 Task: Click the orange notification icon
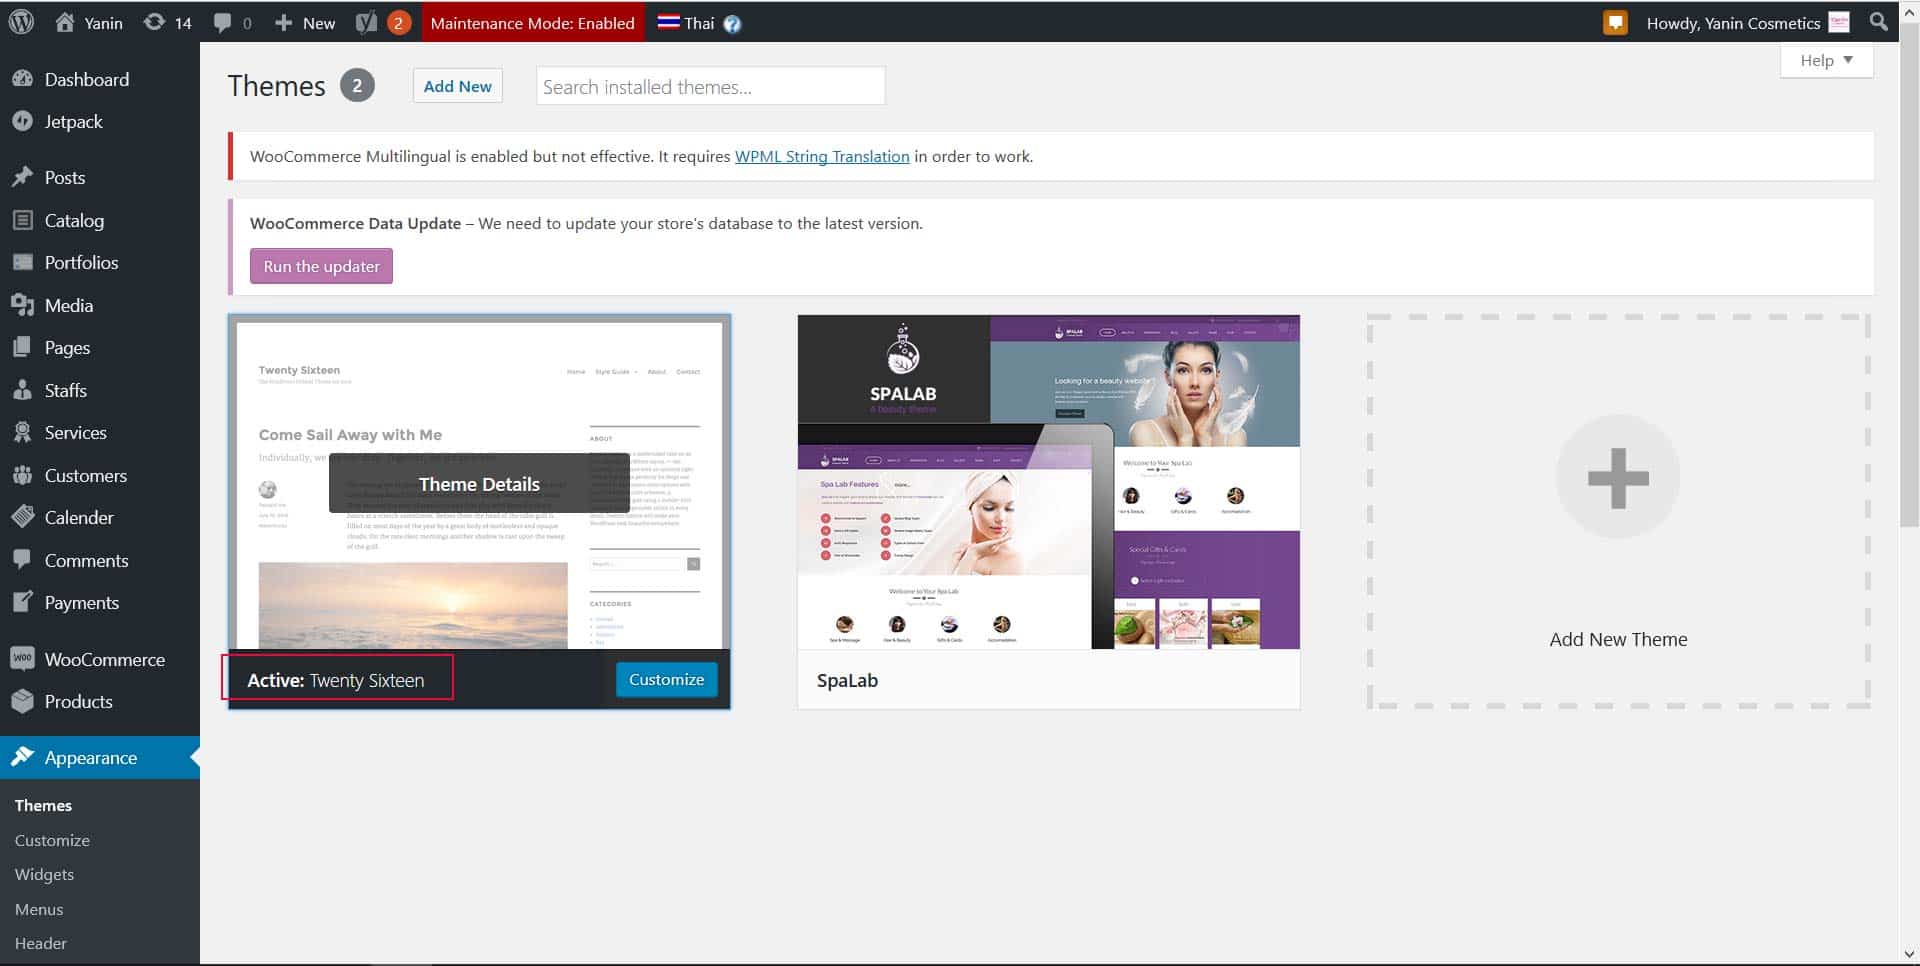coord(1615,22)
